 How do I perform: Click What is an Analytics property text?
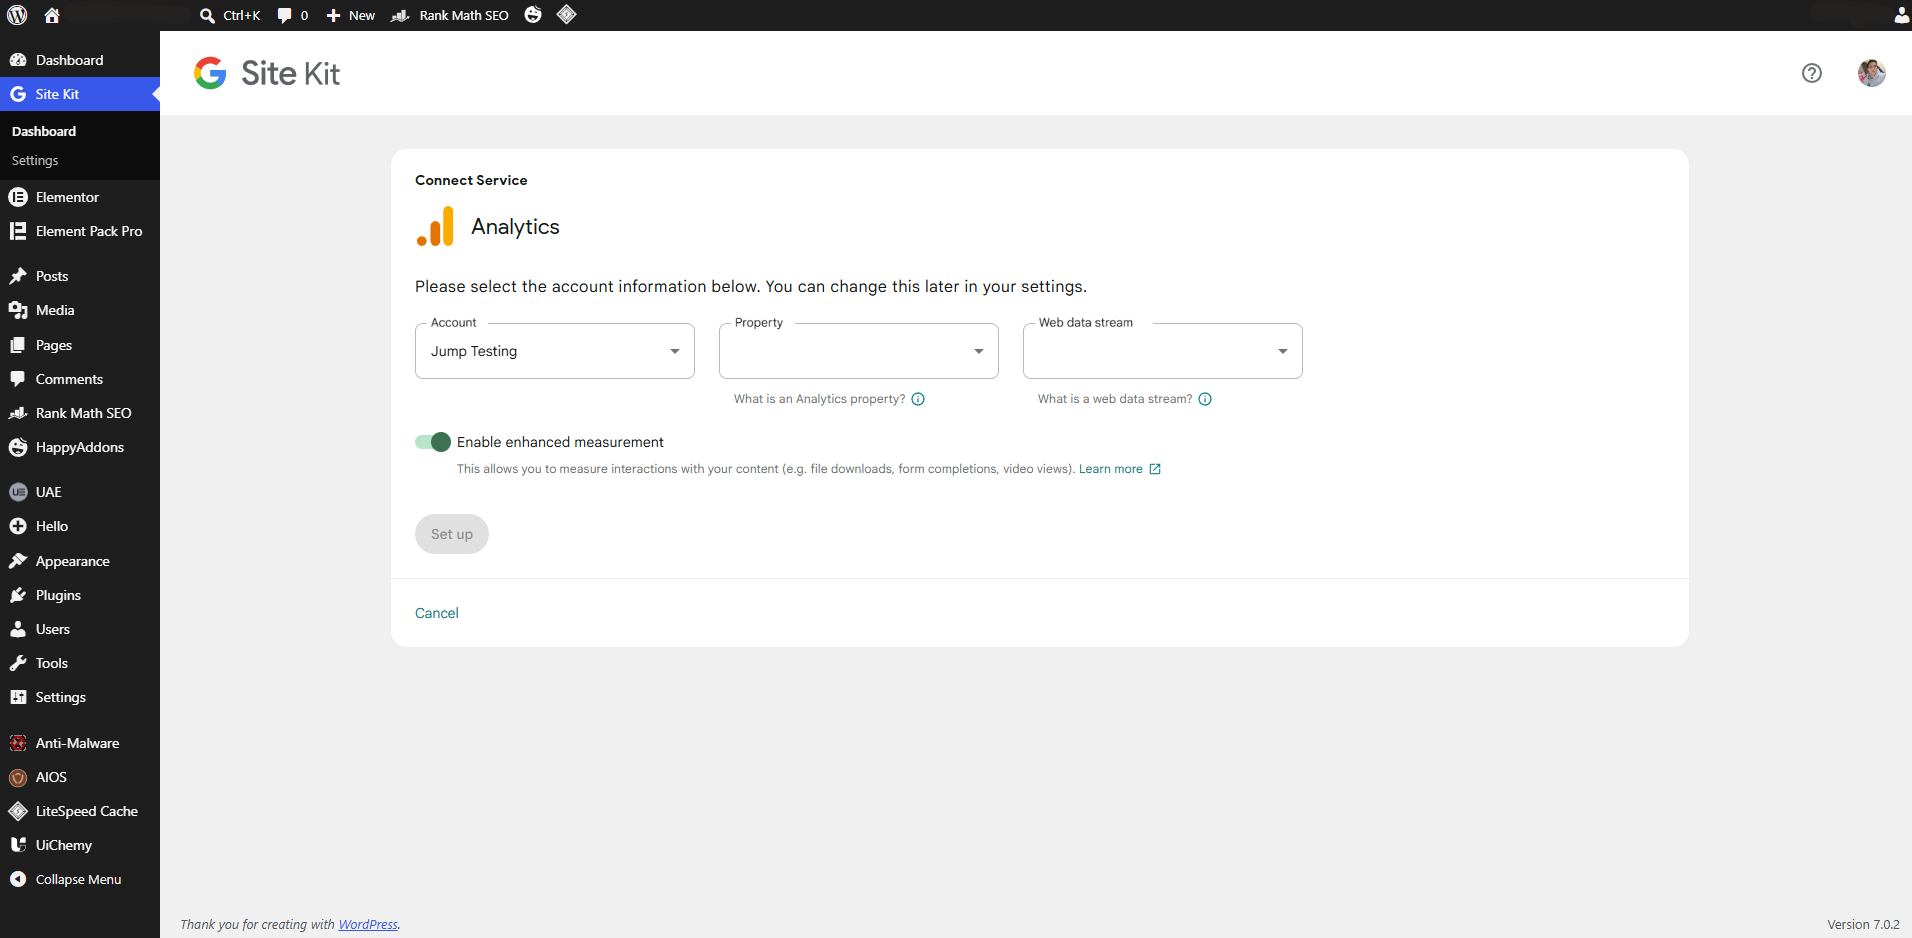(x=819, y=399)
